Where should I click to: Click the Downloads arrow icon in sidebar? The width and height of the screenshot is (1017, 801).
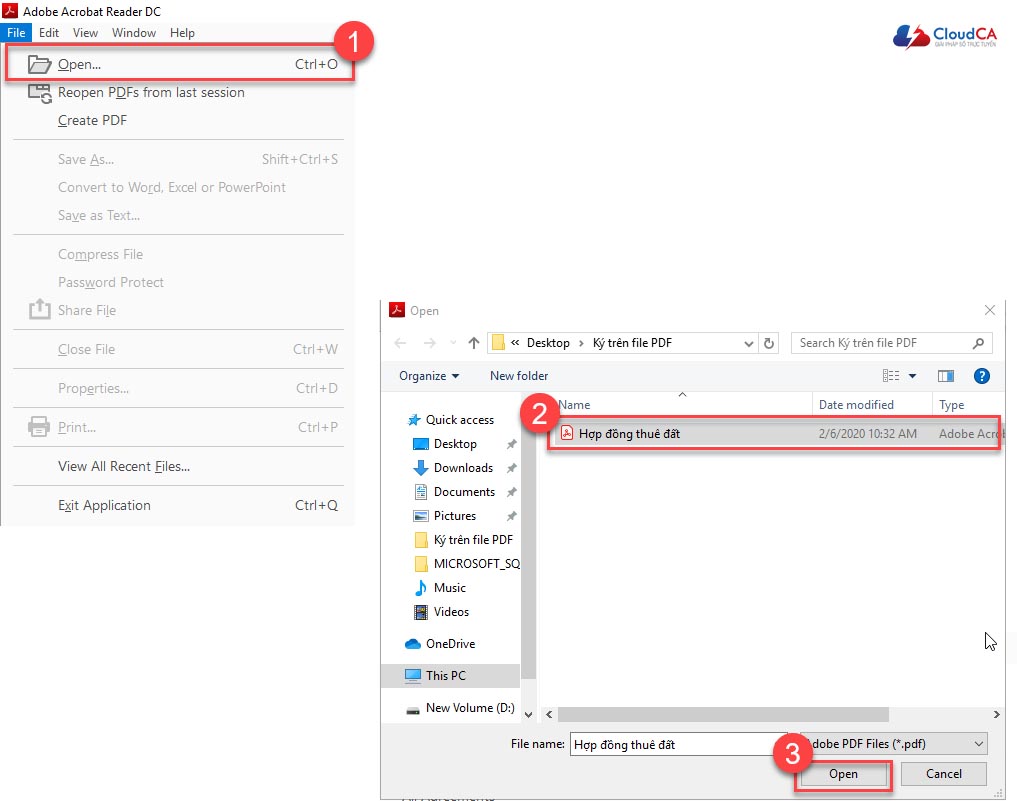(421, 468)
